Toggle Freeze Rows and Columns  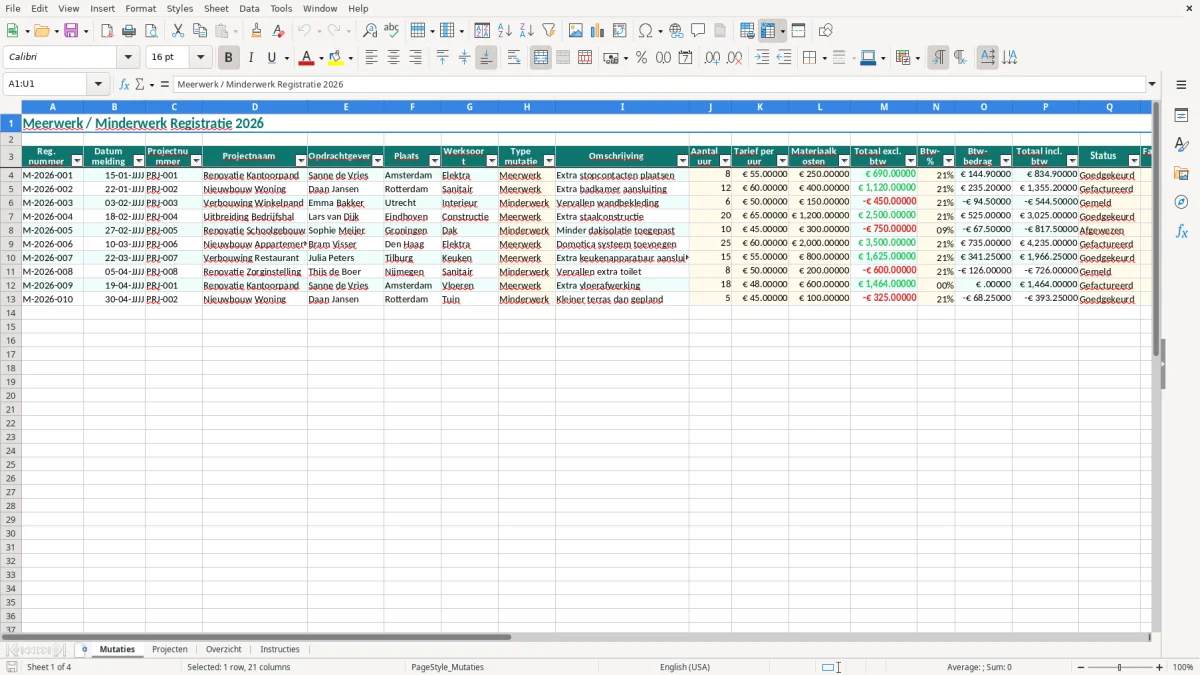click(x=768, y=31)
